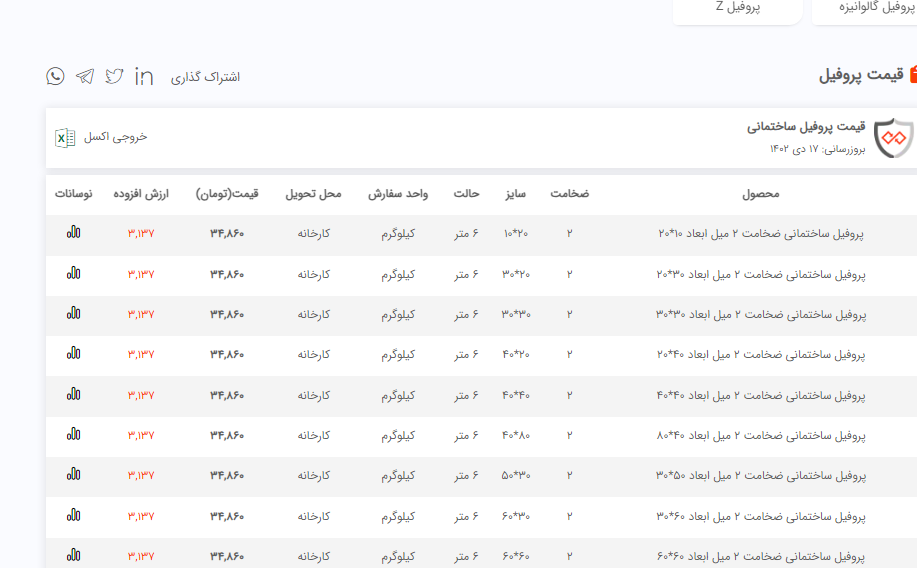Image resolution: width=917 pixels, height=568 pixels.
Task: Open price fluctuation chart for 20*10 profile
Action: click(73, 232)
